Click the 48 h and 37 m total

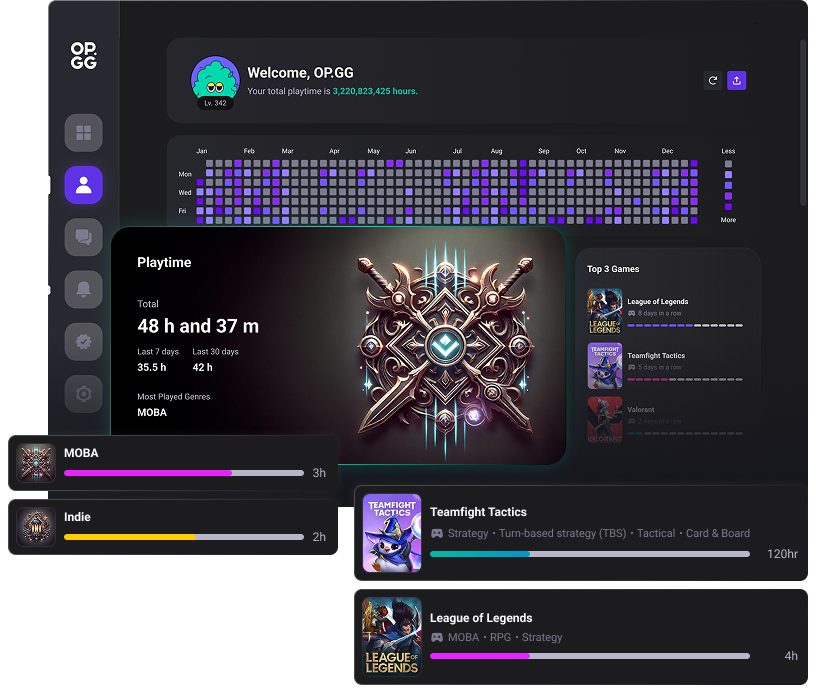click(198, 326)
